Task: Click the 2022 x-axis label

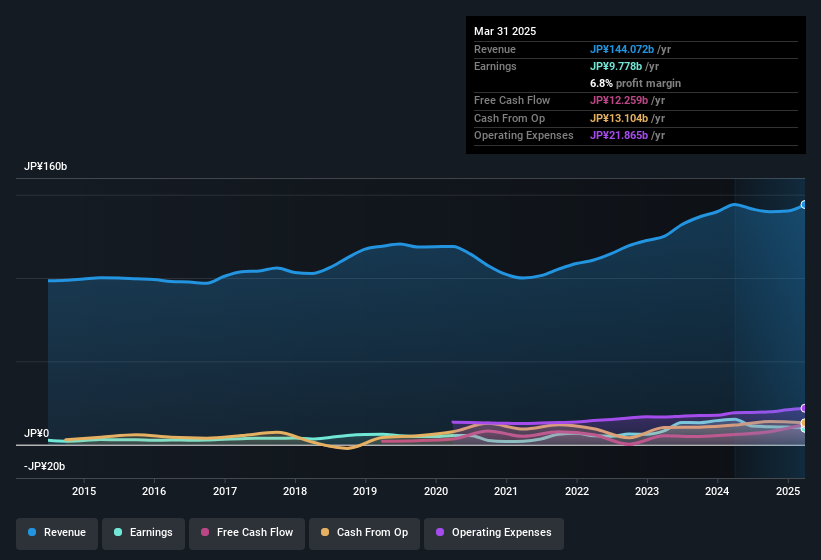Action: pyautogui.click(x=576, y=491)
